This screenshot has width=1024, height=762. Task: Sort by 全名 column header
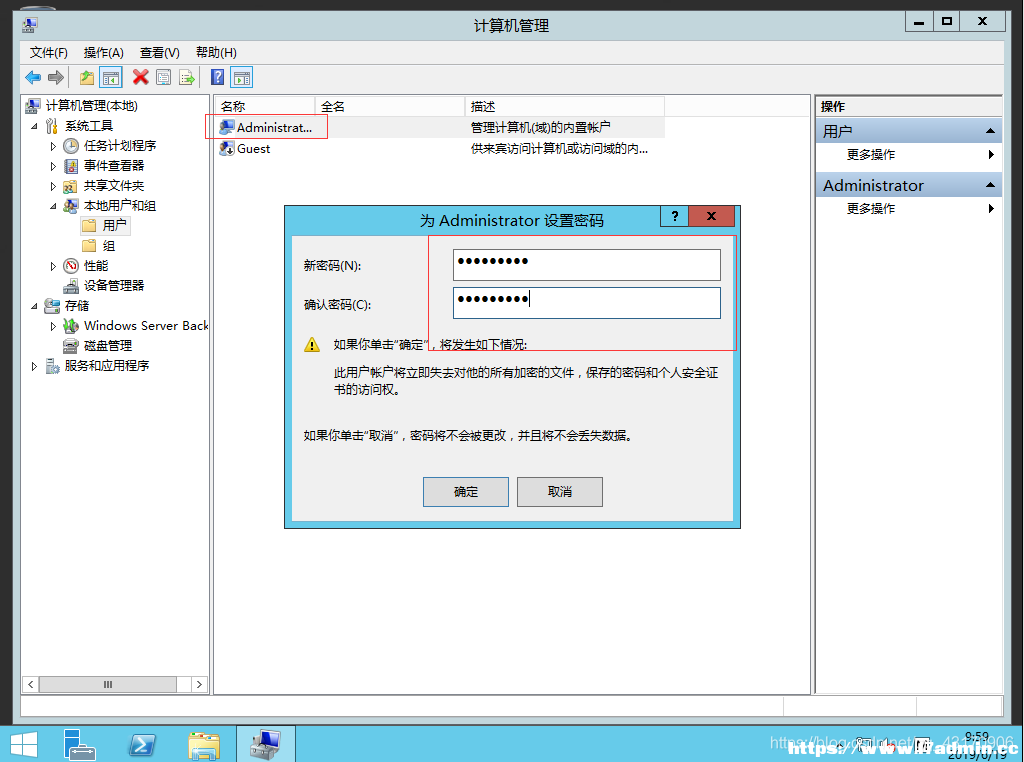pos(390,106)
